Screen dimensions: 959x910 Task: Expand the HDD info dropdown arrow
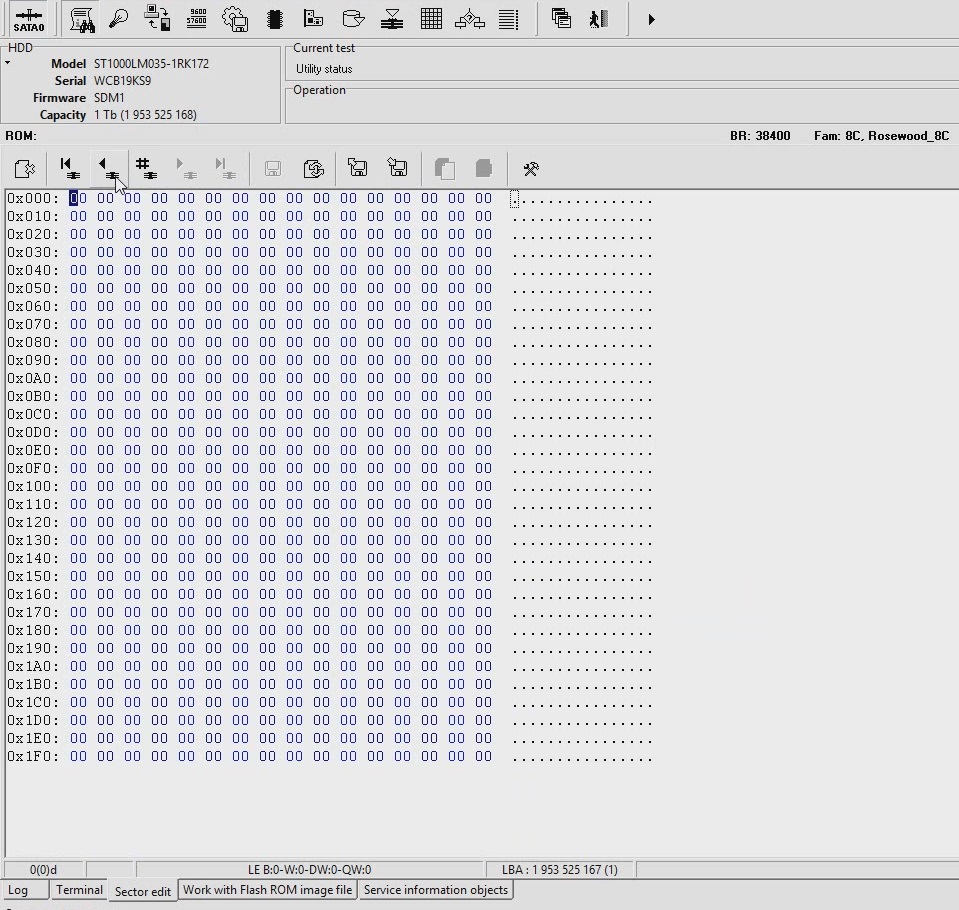click(x=8, y=63)
